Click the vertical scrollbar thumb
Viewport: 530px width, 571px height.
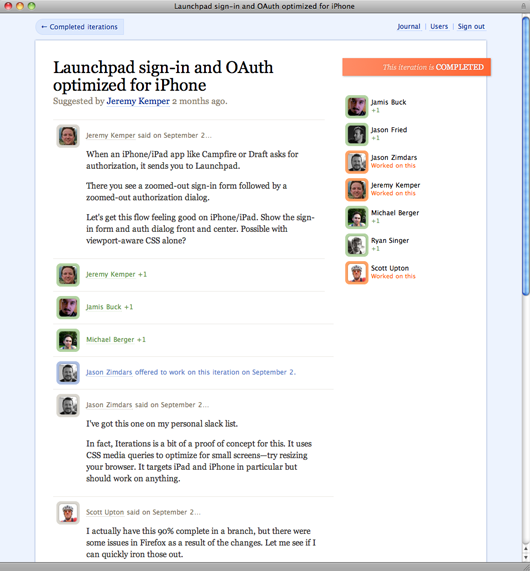pyautogui.click(x=526, y=156)
